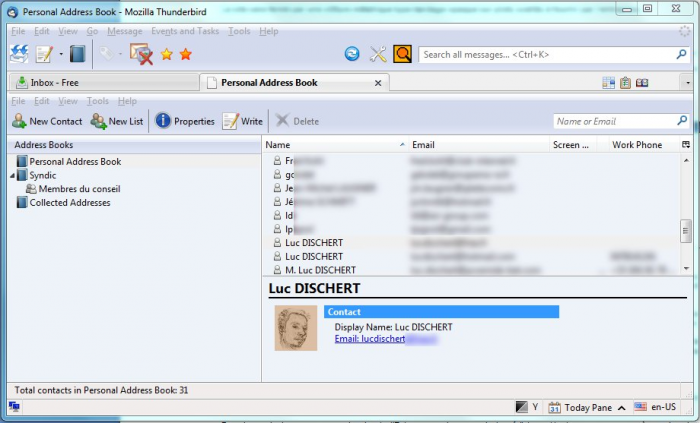Toggle the Today Pane button
Screen dimensions: 700x423
[587, 407]
